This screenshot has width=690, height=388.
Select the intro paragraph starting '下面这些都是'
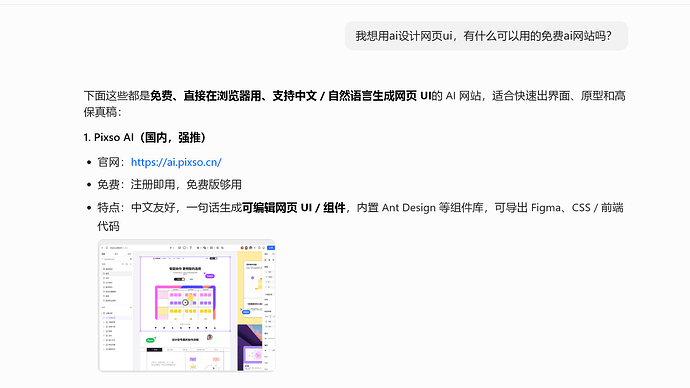(355, 104)
